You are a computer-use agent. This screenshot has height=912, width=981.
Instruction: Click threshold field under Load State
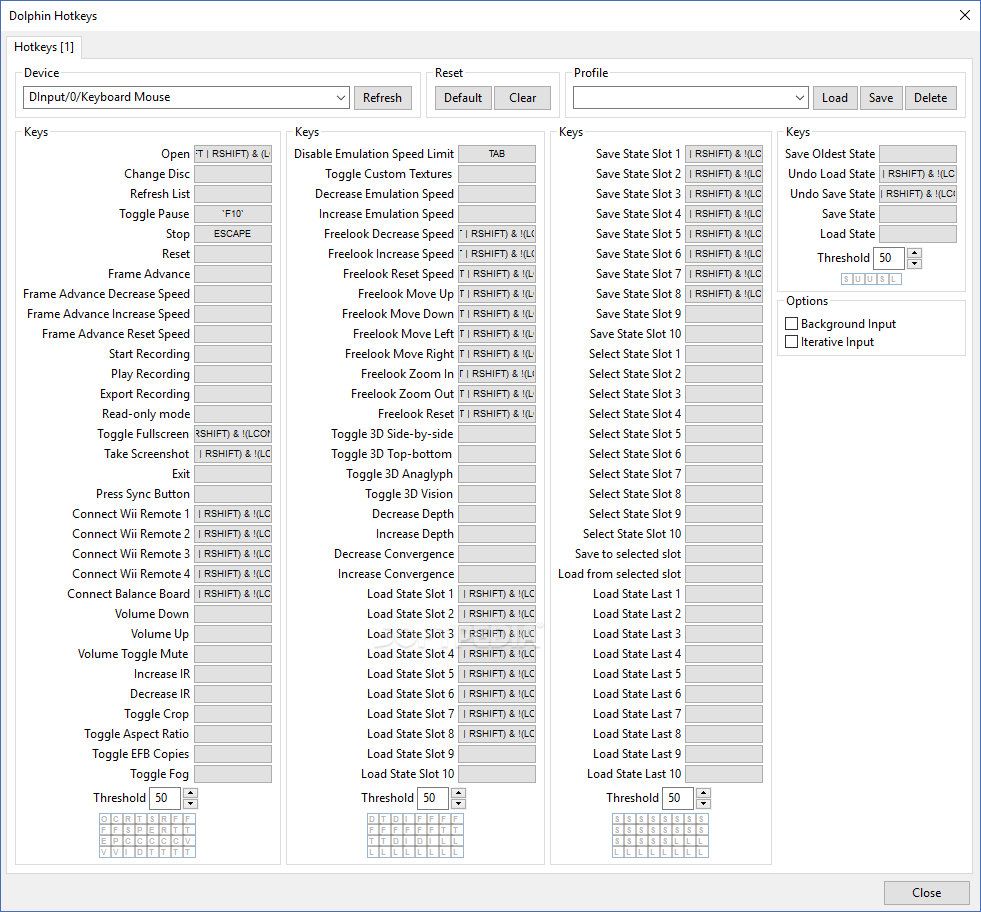coord(889,258)
